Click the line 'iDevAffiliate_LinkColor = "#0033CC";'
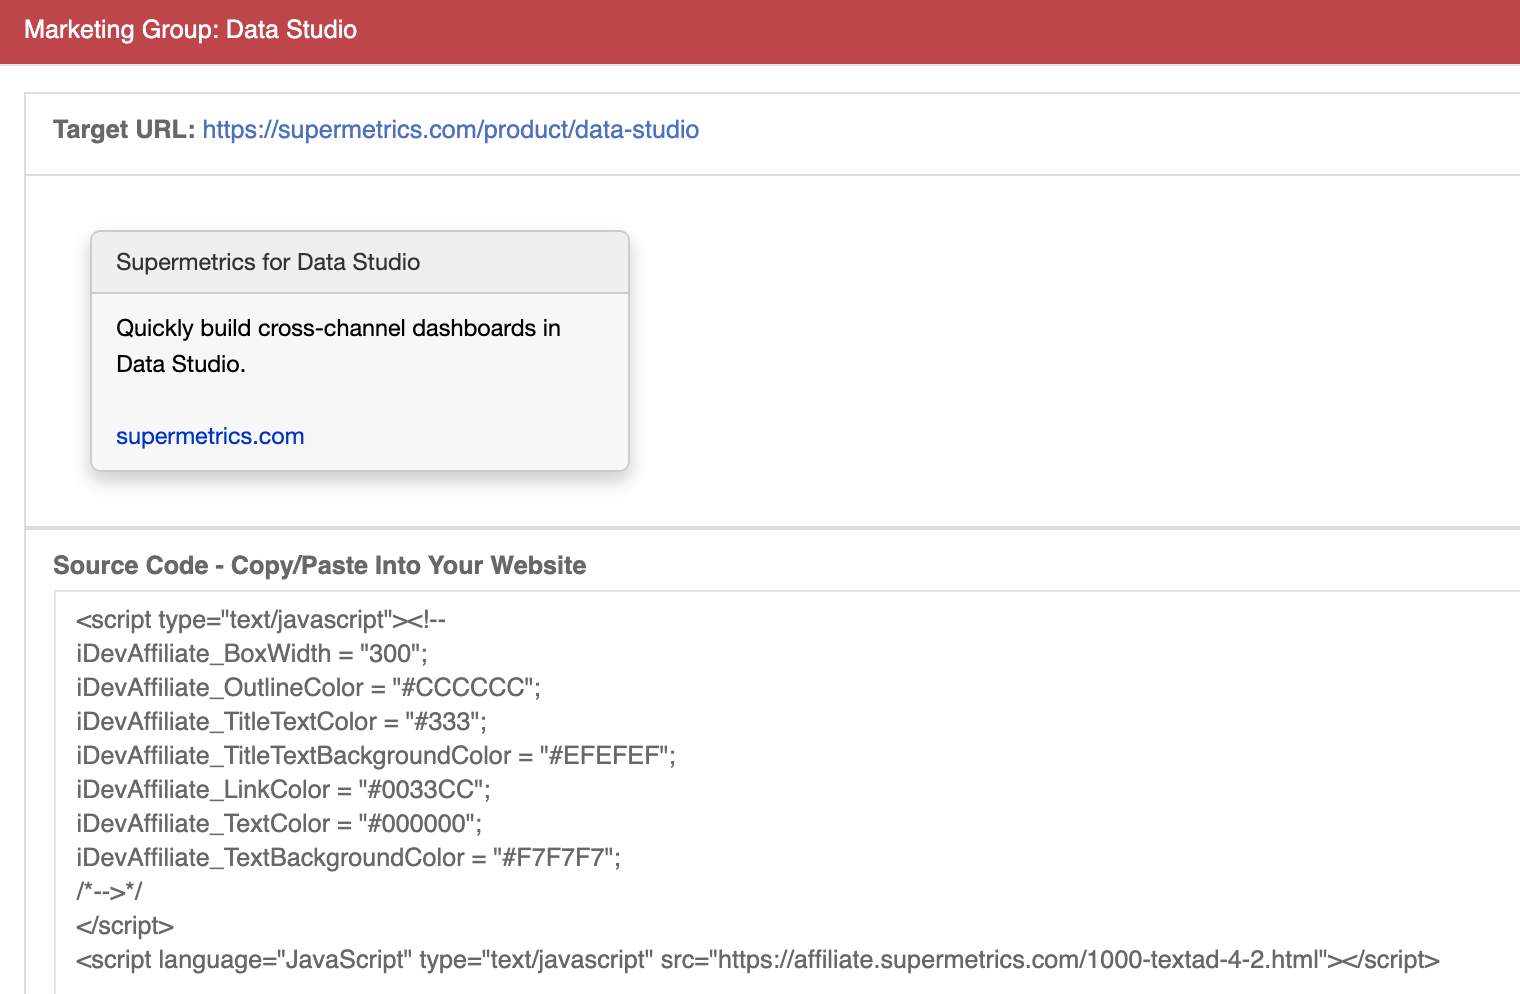 (x=283, y=790)
